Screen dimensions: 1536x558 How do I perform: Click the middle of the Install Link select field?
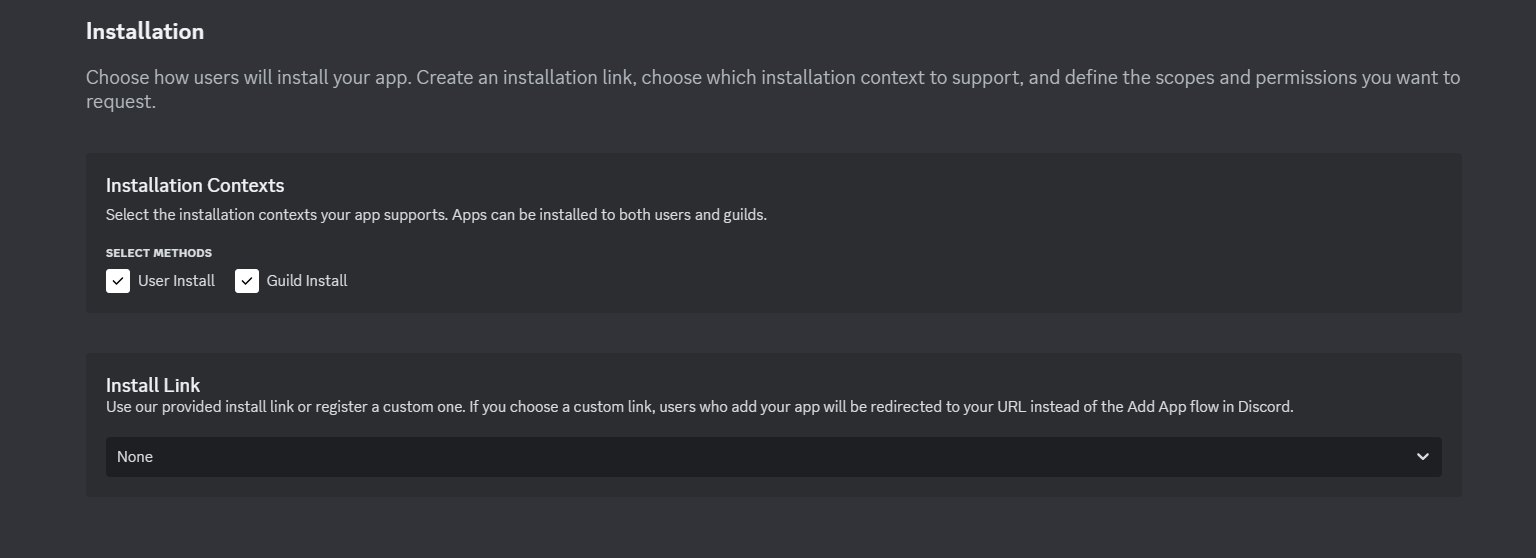click(773, 457)
